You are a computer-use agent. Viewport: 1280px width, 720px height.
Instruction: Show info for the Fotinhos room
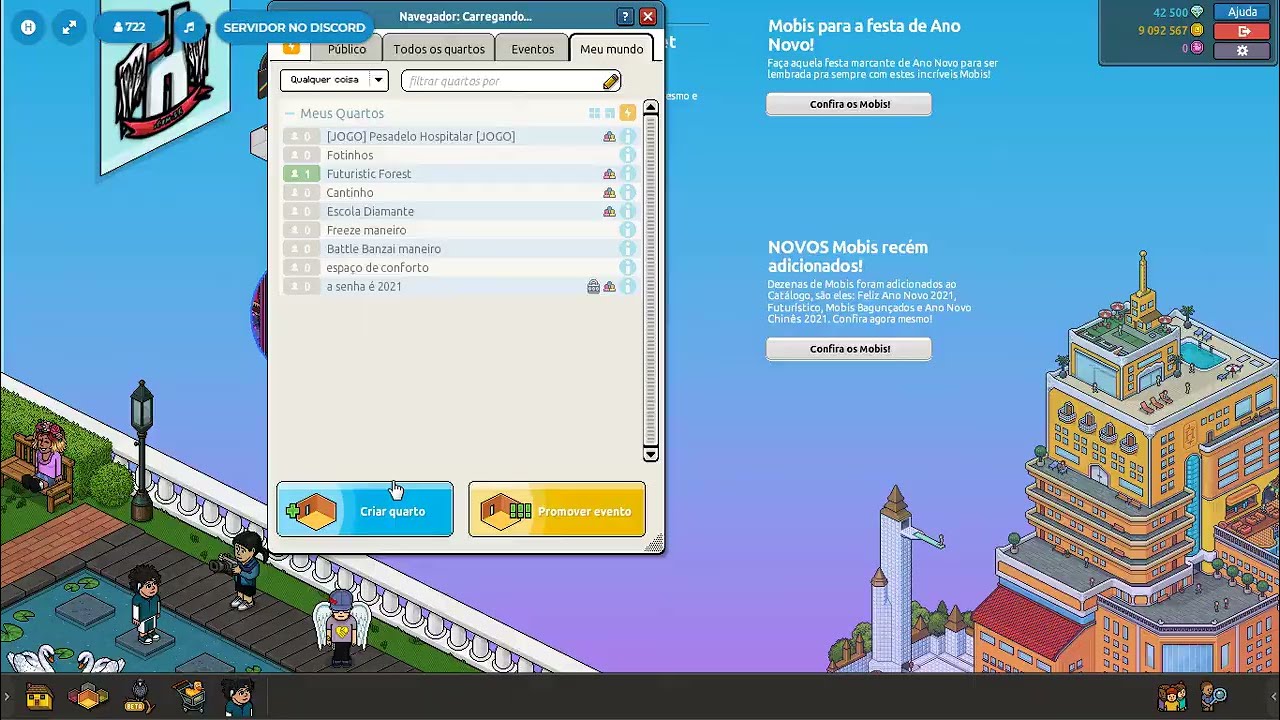coord(628,155)
